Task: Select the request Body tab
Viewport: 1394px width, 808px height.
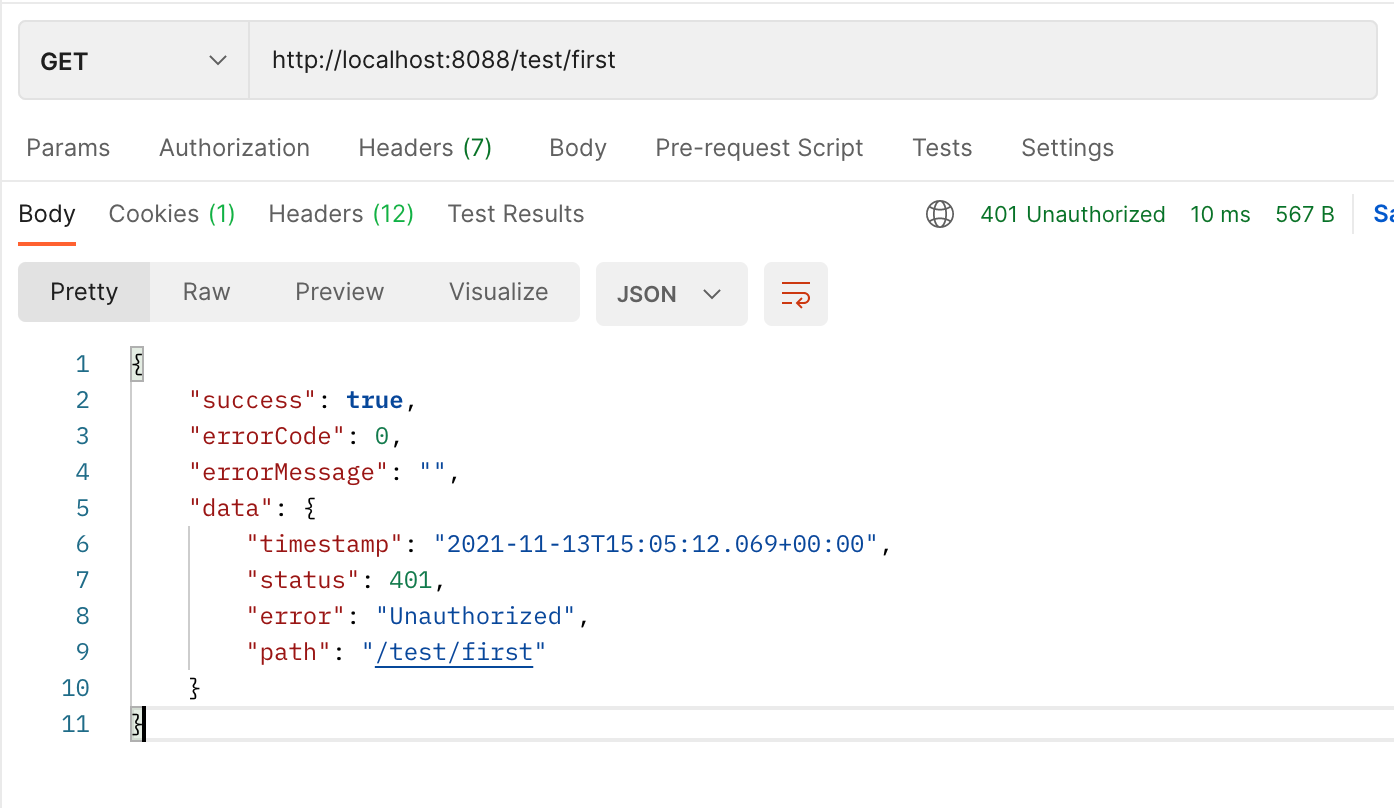Action: (578, 148)
